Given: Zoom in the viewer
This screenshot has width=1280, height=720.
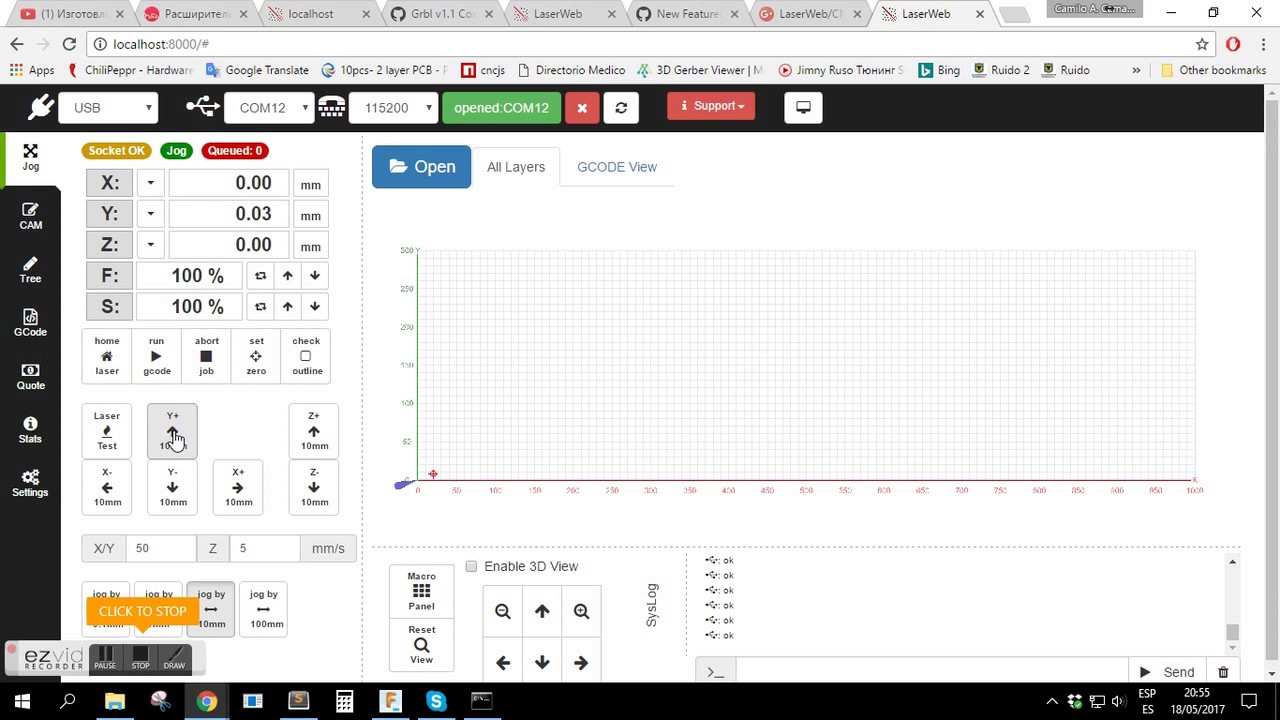Looking at the screenshot, I should [581, 611].
